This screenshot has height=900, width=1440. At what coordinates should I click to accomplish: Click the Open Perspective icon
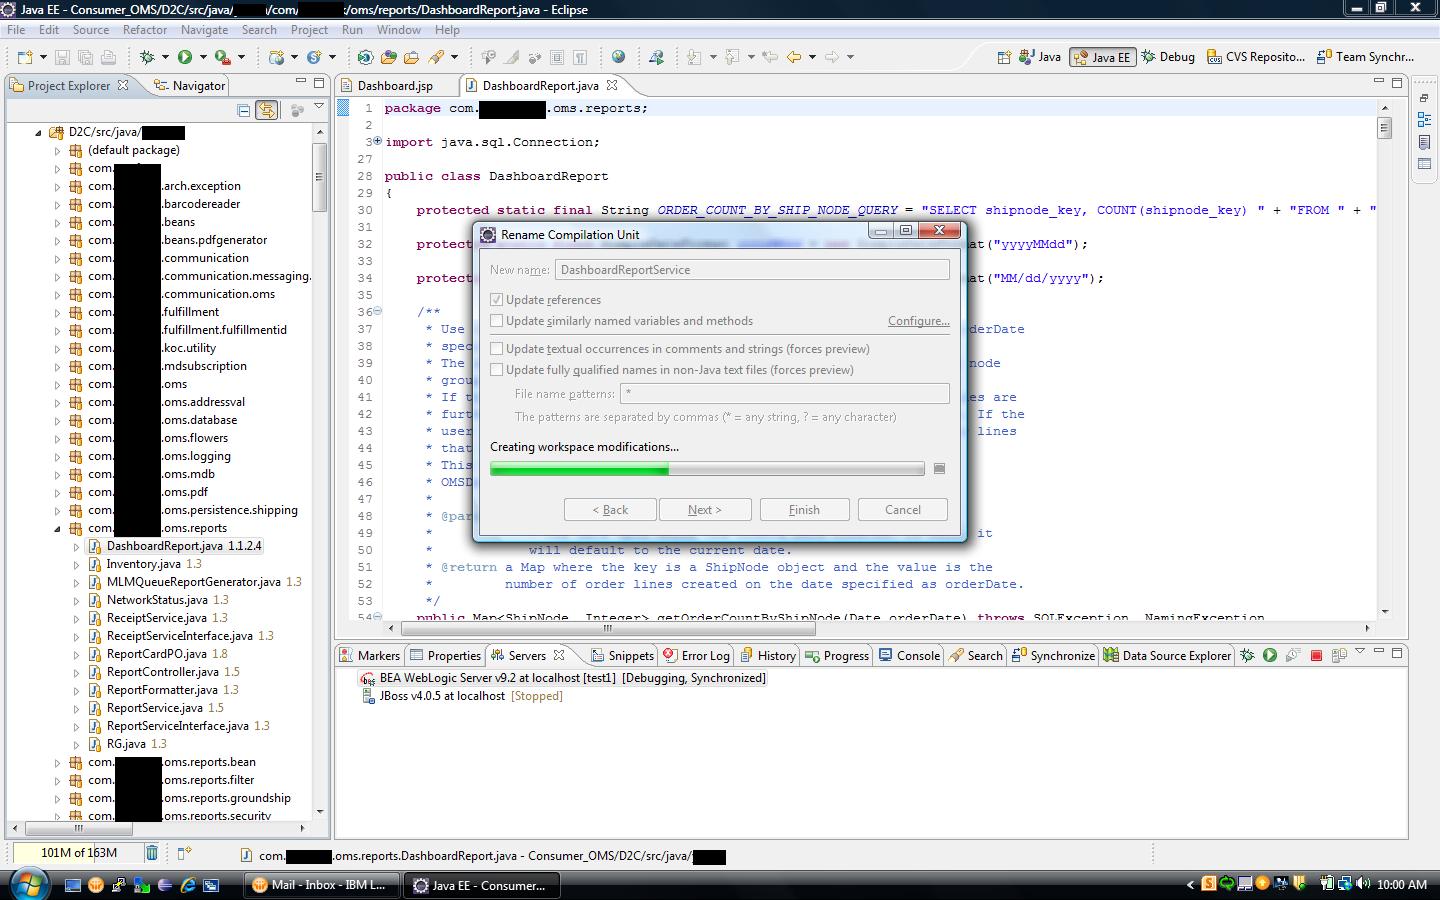tap(1003, 57)
